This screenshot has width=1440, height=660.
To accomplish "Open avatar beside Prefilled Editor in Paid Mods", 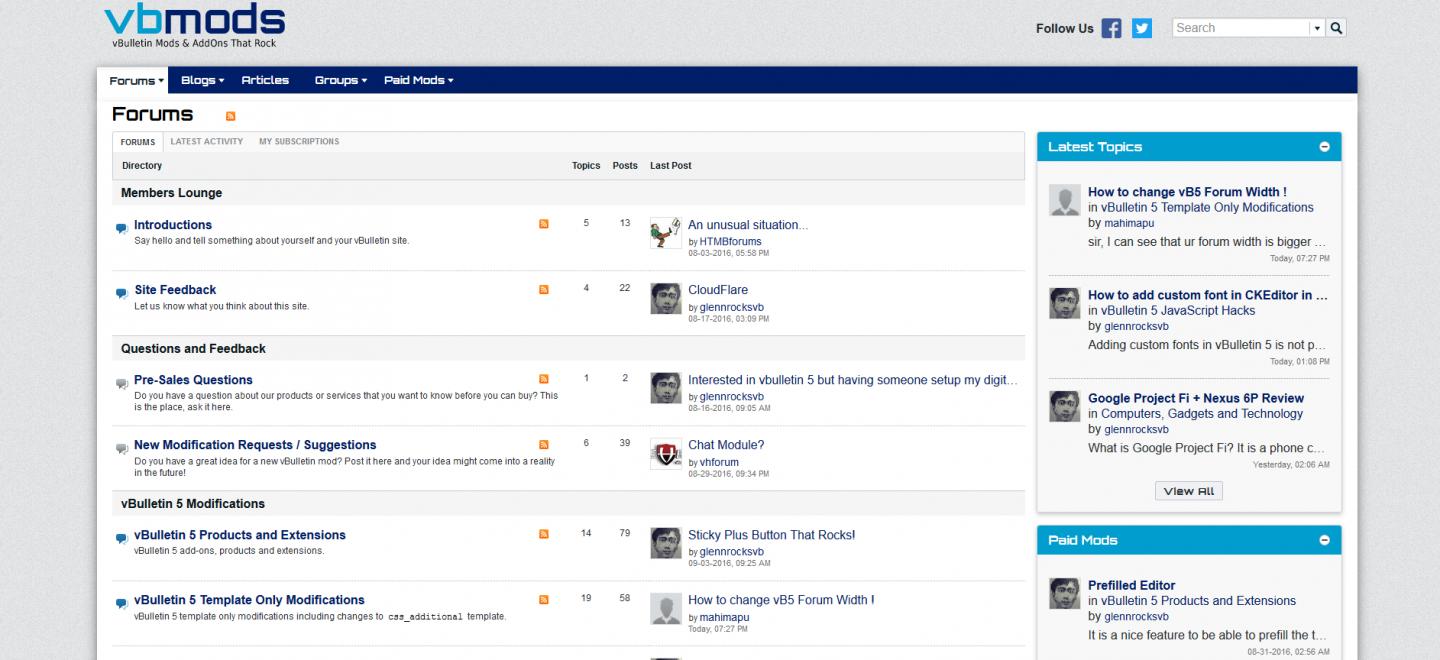I will [1064, 593].
